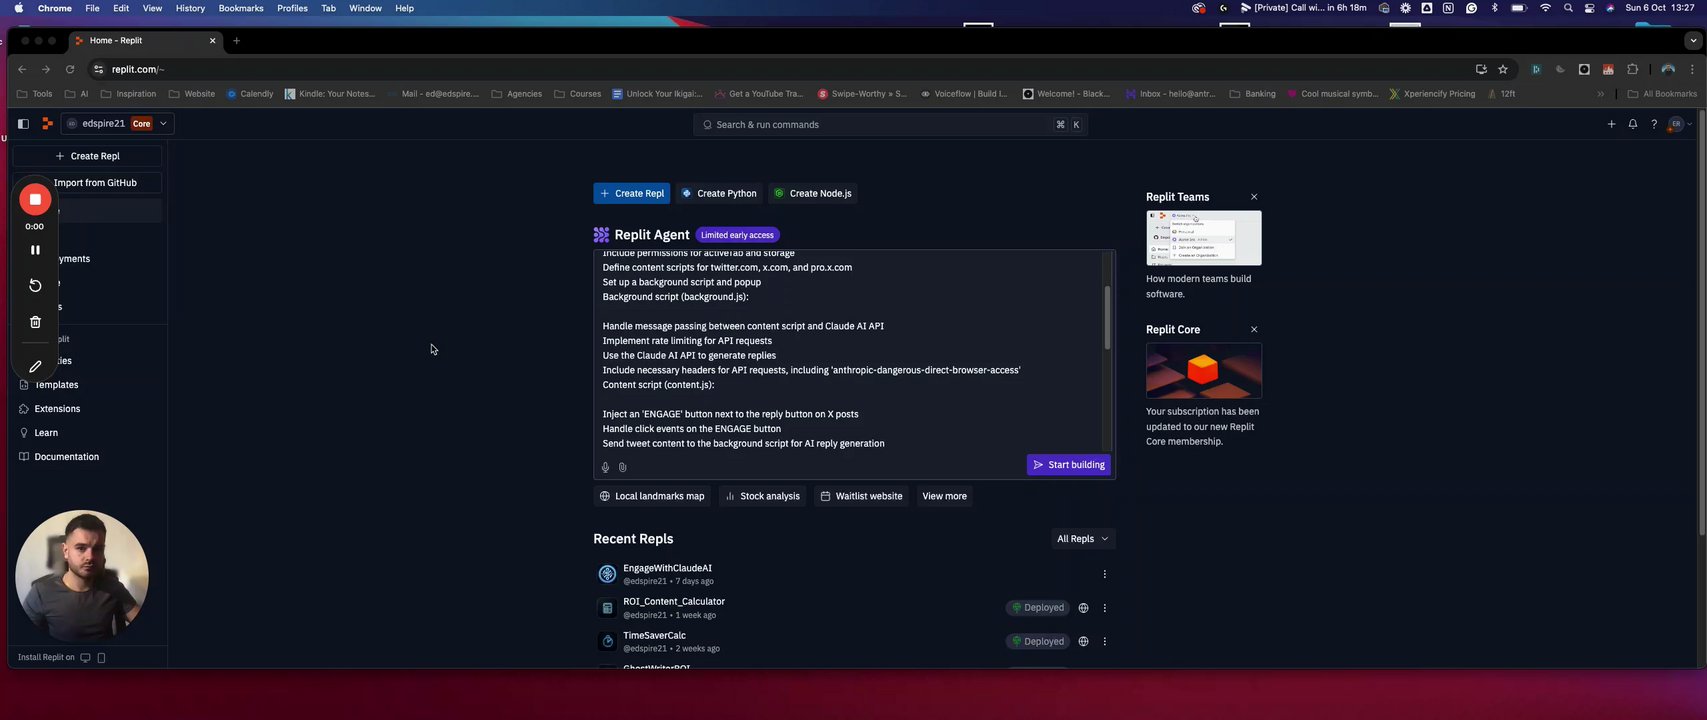This screenshot has height=720, width=1707.
Task: Open a new Chrome tab
Action: 236,41
